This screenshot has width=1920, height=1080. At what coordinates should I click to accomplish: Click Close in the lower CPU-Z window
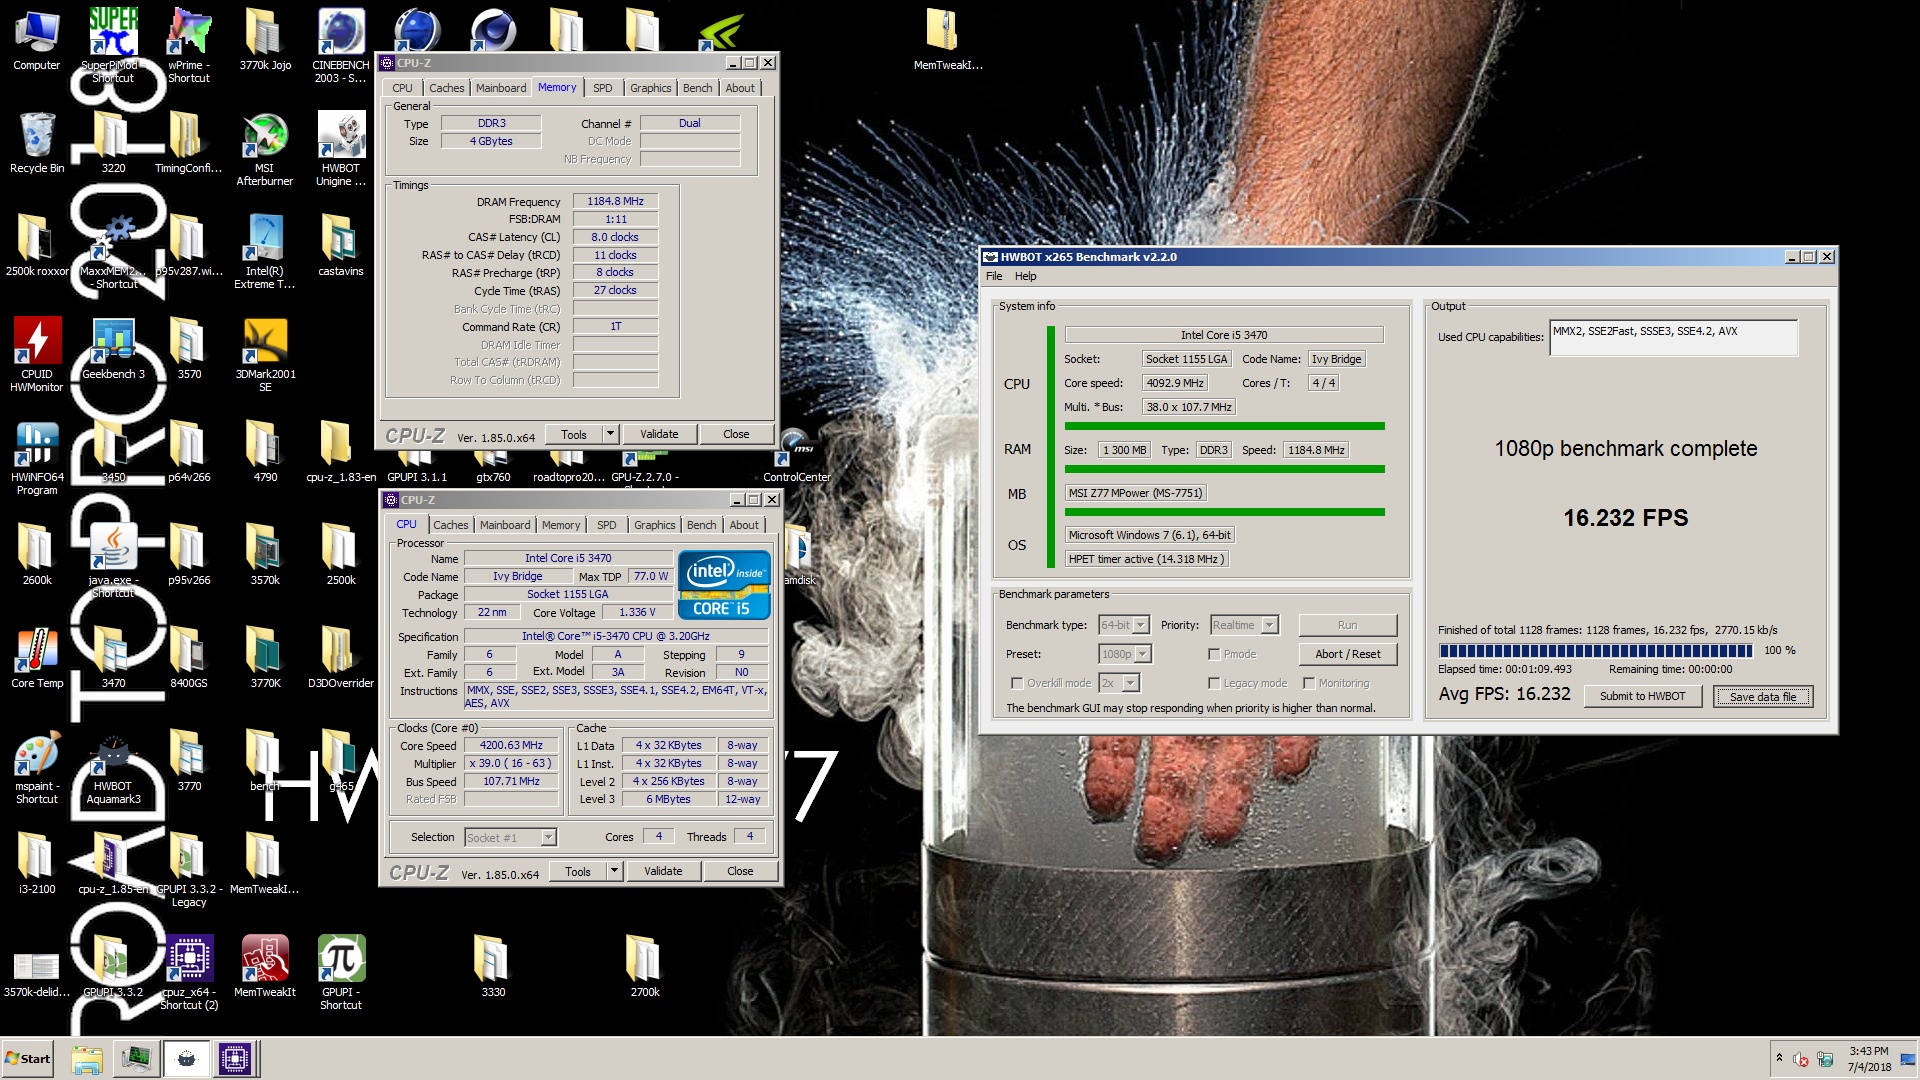tap(740, 871)
